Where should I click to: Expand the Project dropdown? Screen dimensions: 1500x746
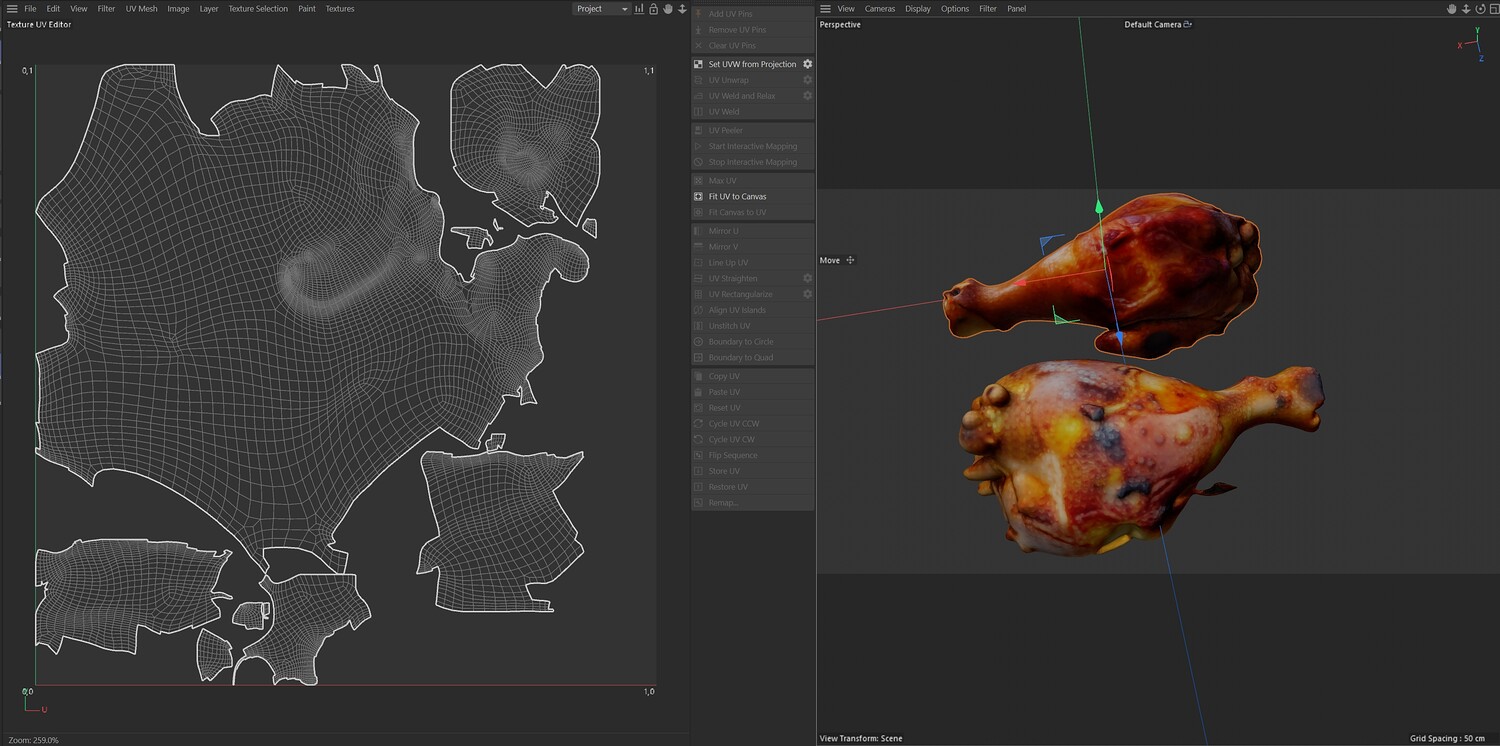[602, 9]
